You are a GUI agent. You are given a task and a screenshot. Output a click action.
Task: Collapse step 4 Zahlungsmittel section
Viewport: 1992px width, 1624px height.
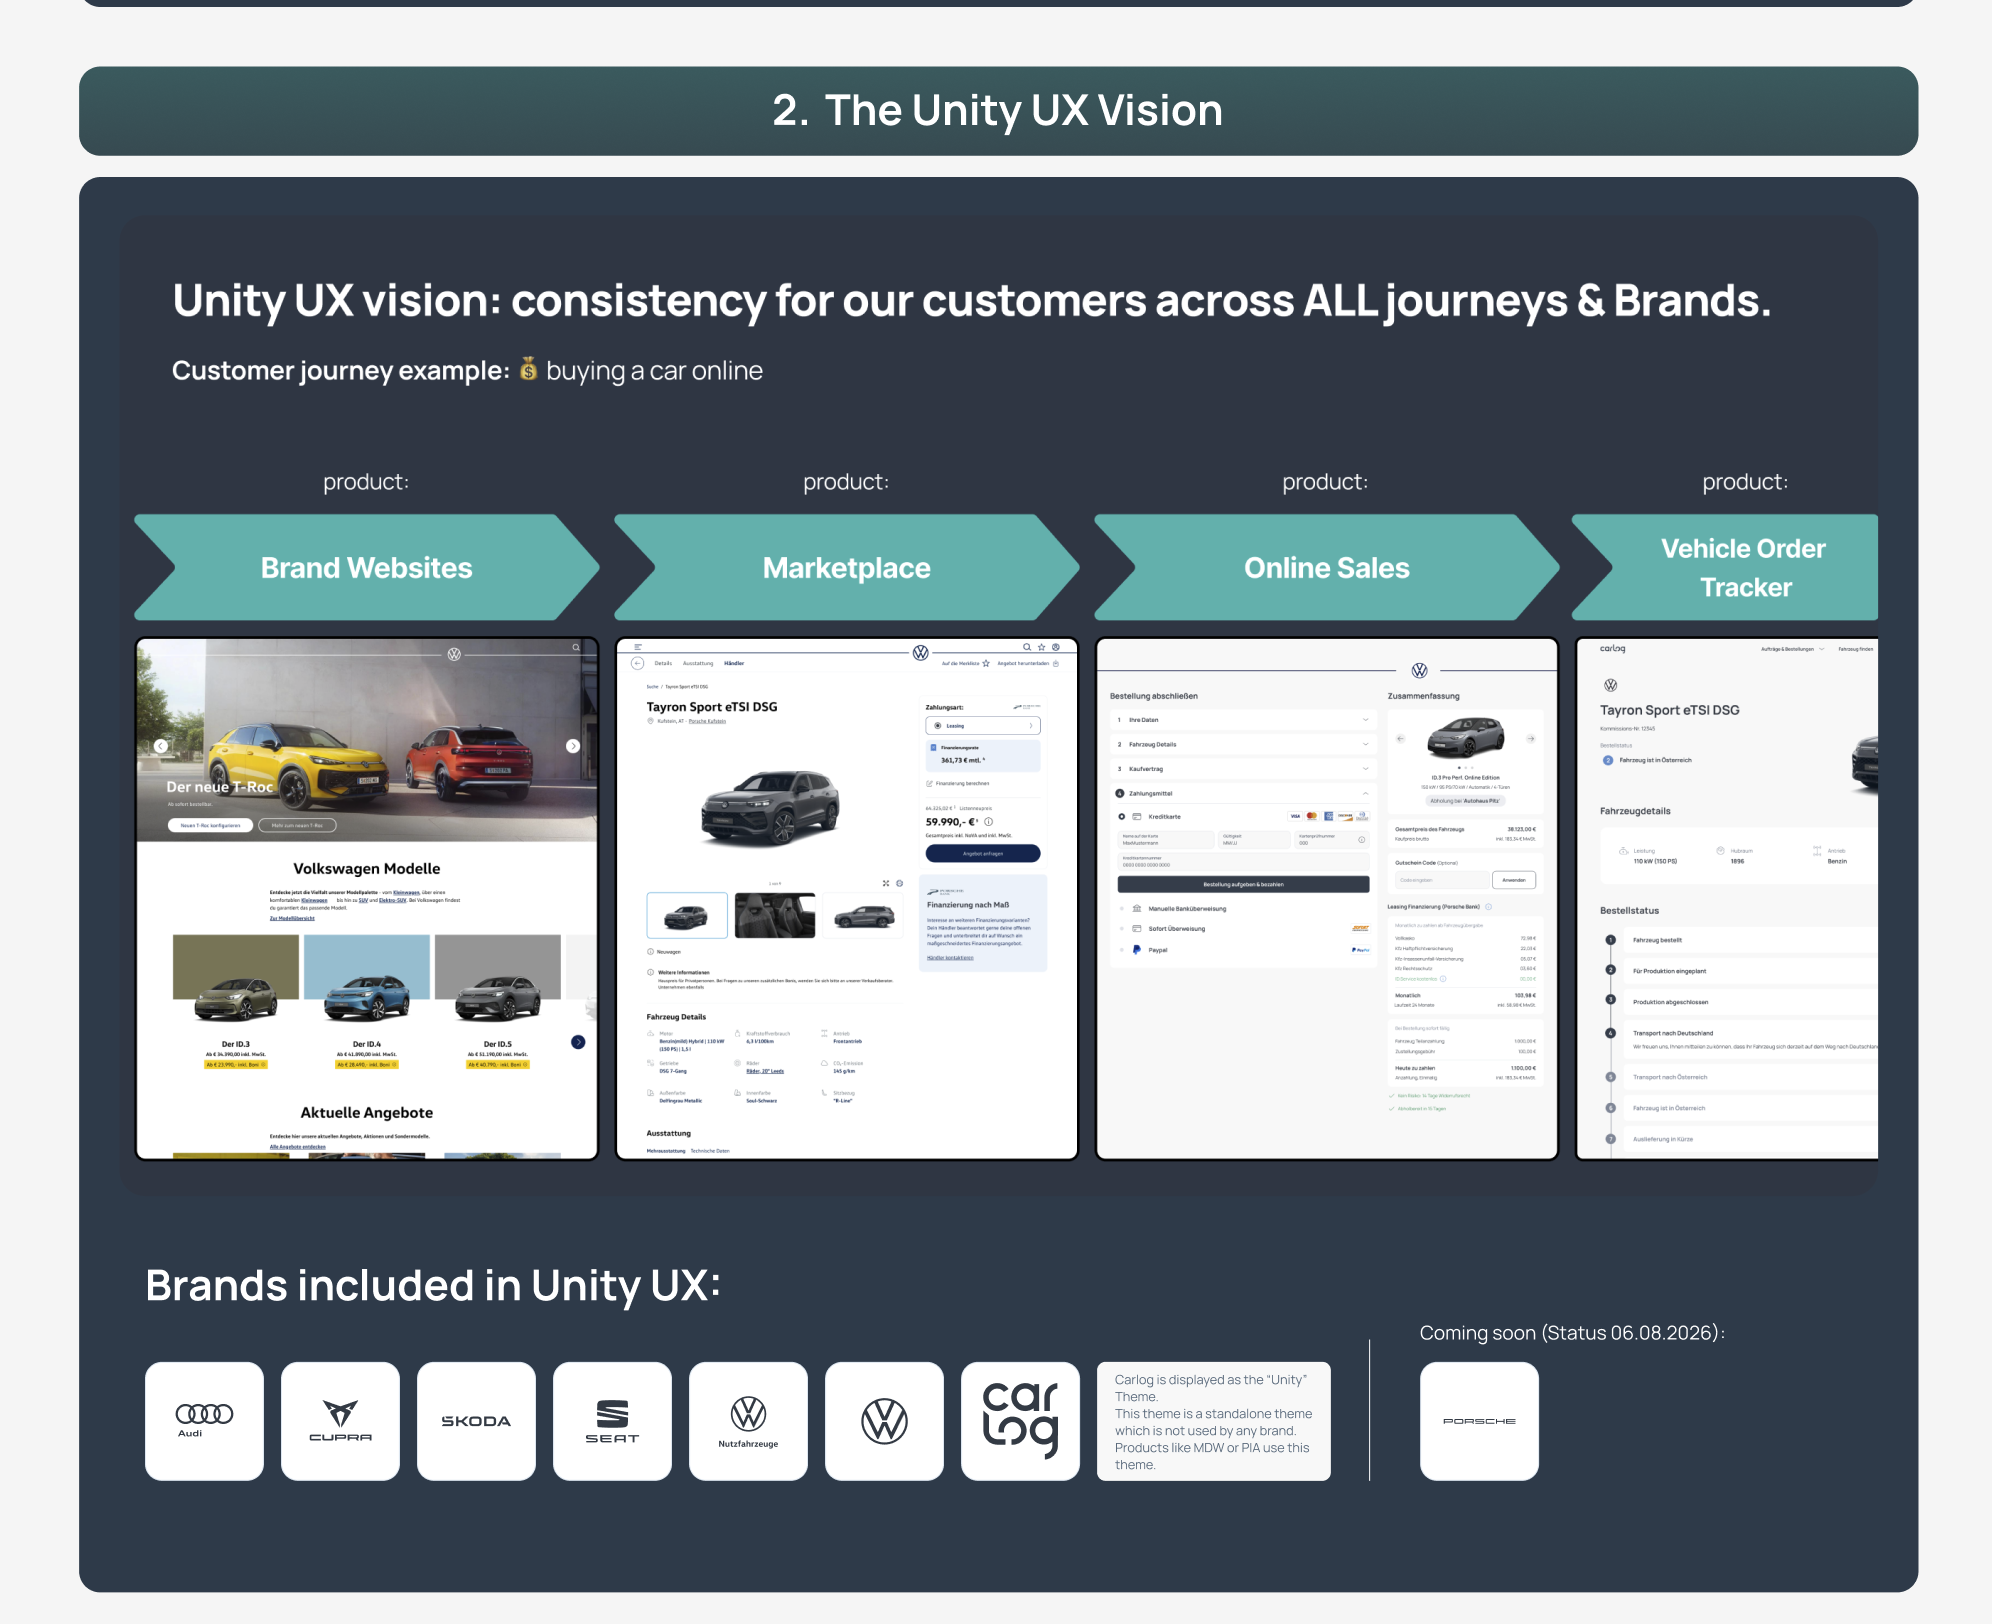click(x=1243, y=794)
